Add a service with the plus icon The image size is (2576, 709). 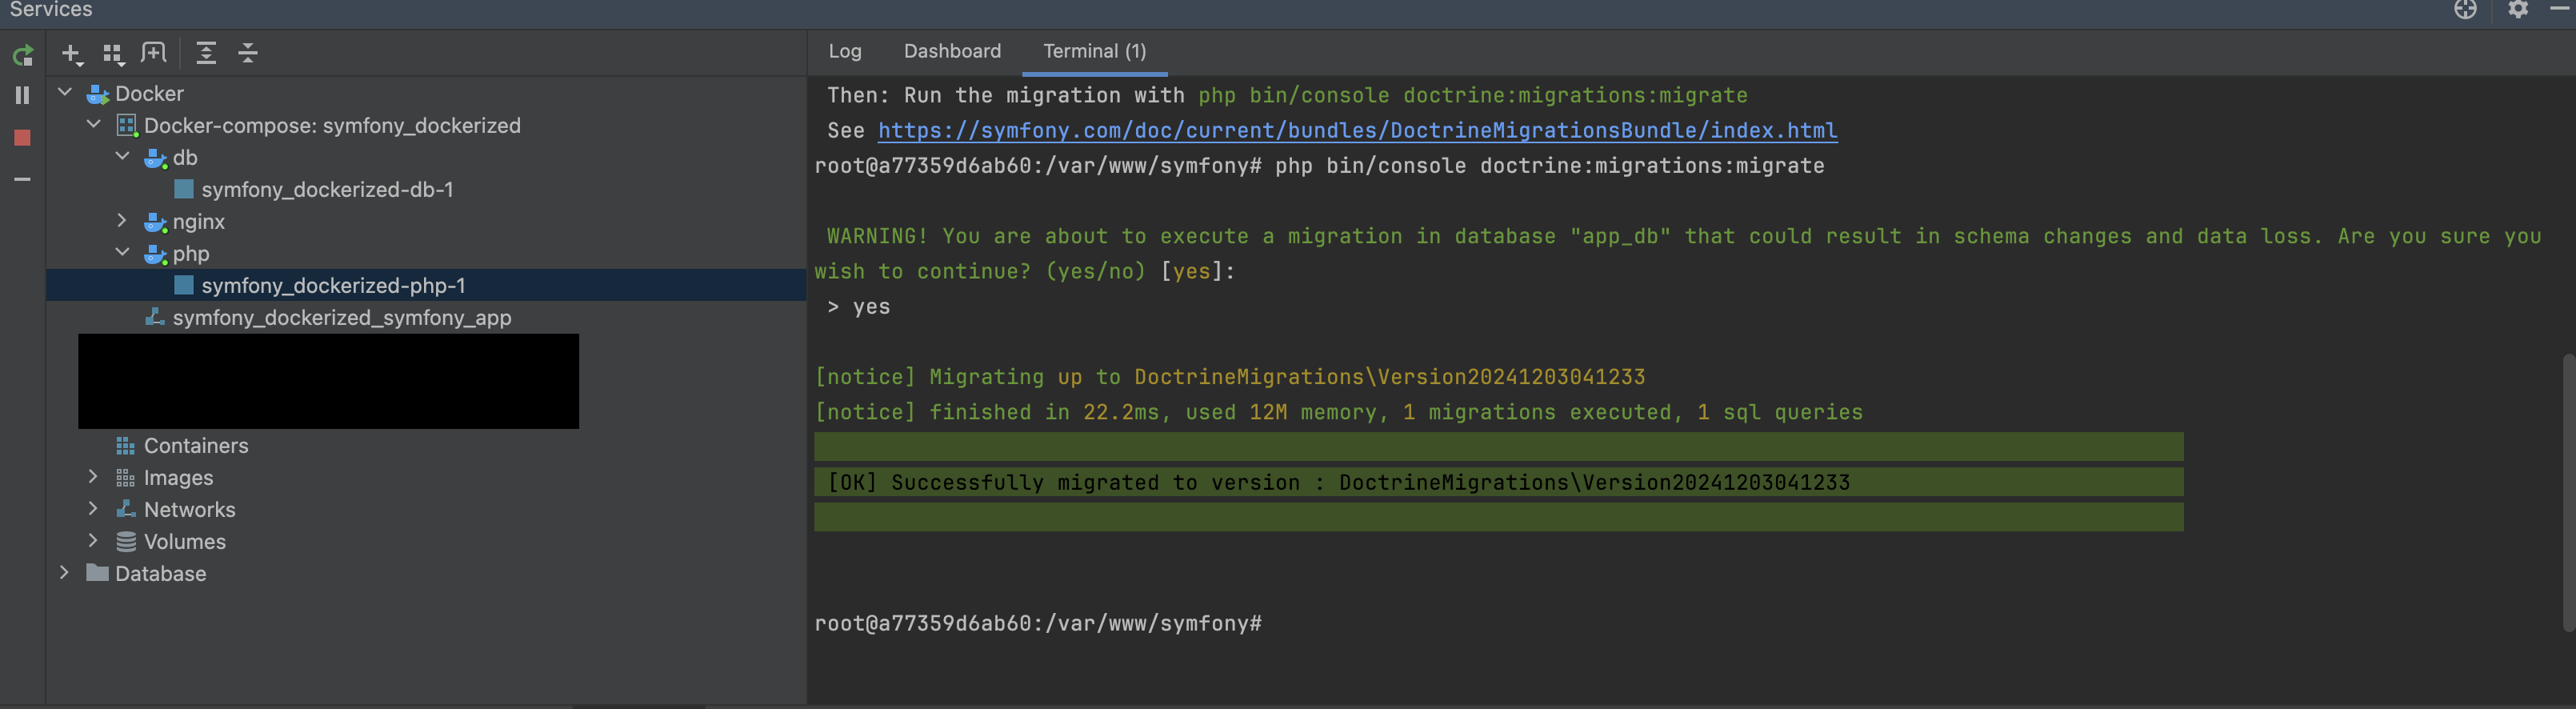[x=72, y=54]
